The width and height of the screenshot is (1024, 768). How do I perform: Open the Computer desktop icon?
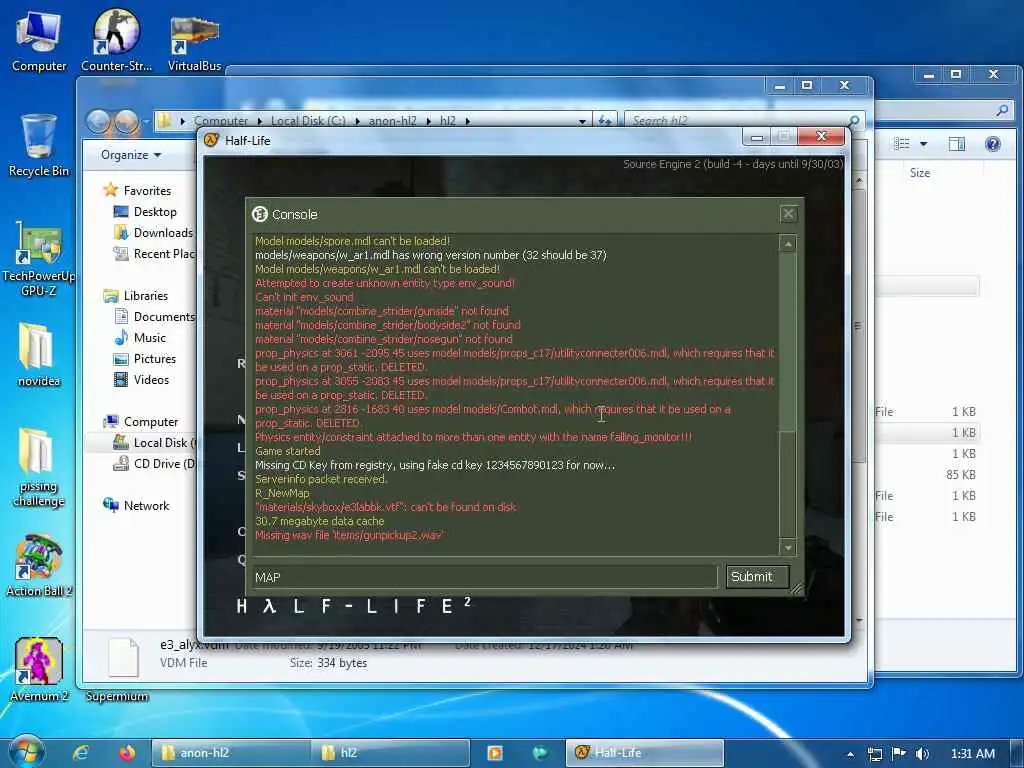pyautogui.click(x=39, y=40)
